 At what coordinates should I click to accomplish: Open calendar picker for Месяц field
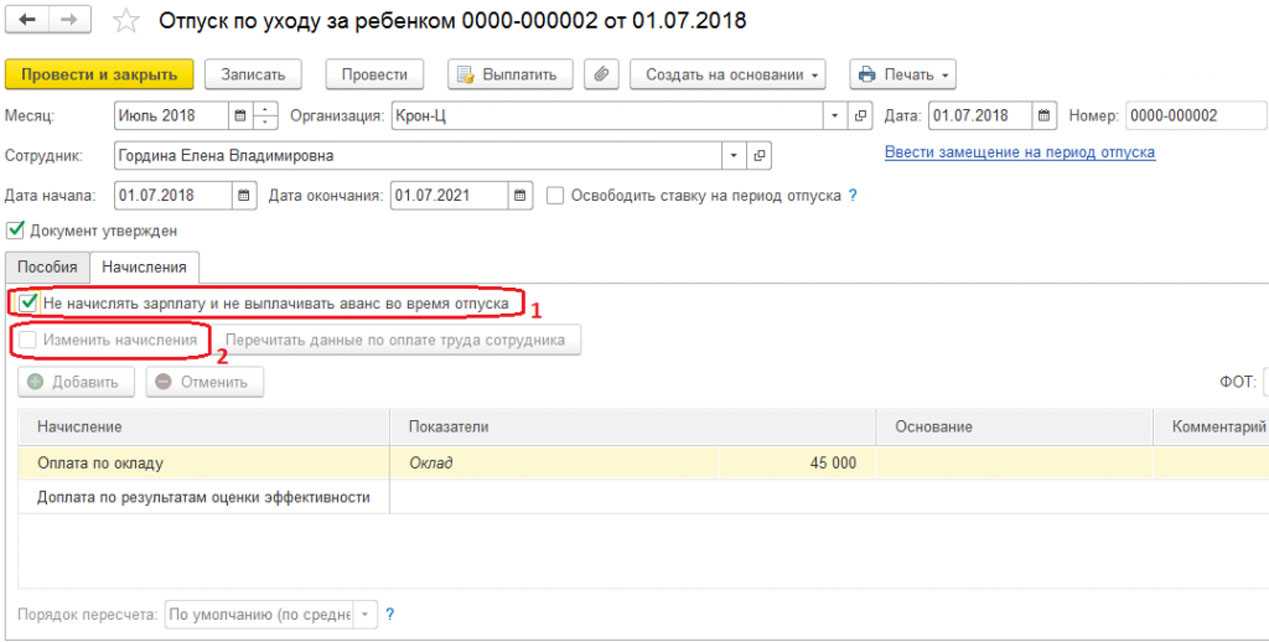pos(240,116)
